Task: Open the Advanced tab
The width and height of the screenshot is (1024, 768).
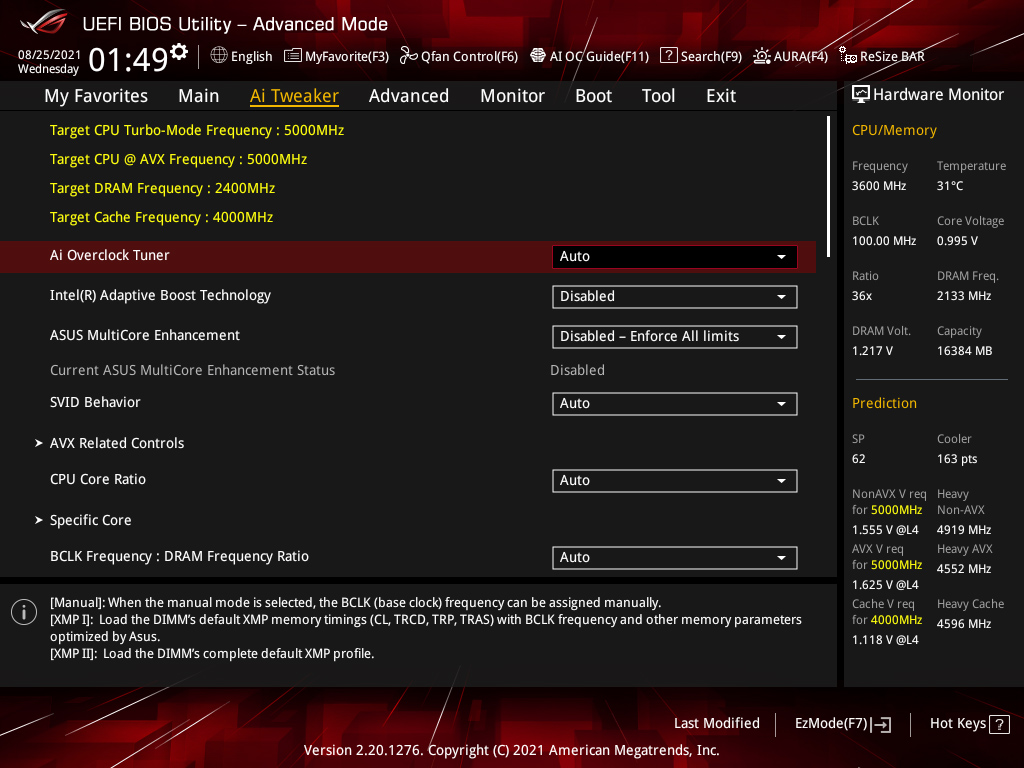Action: point(409,96)
